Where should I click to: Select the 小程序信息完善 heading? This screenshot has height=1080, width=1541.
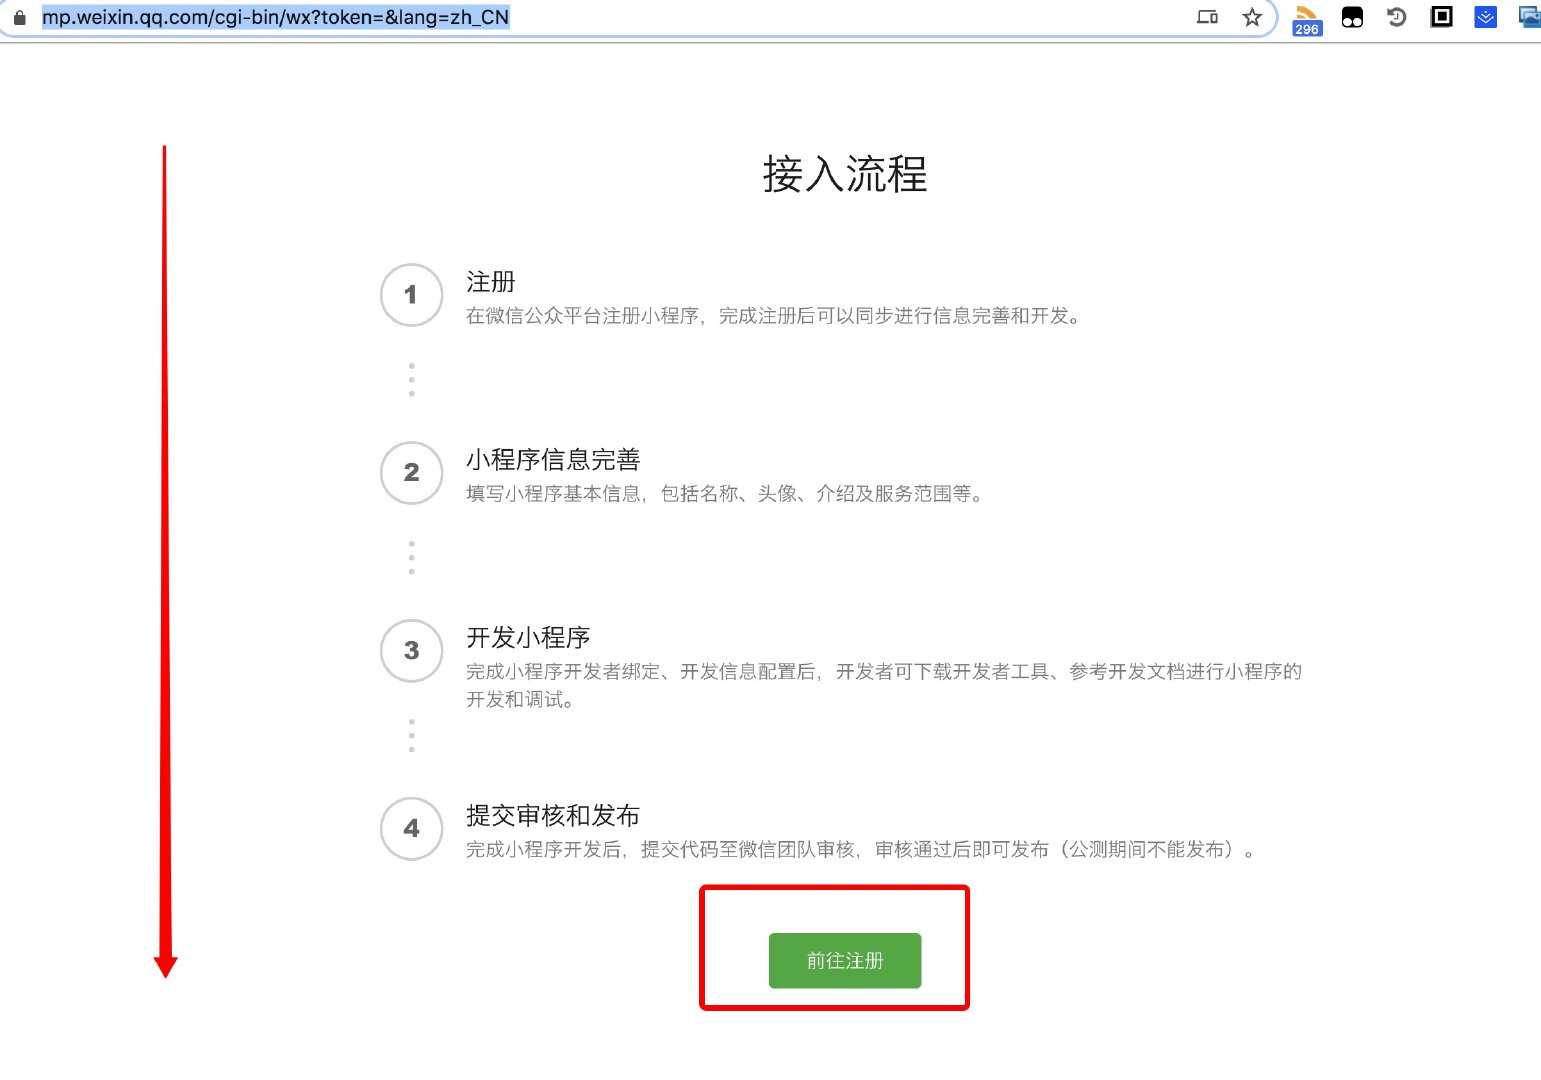(x=553, y=460)
